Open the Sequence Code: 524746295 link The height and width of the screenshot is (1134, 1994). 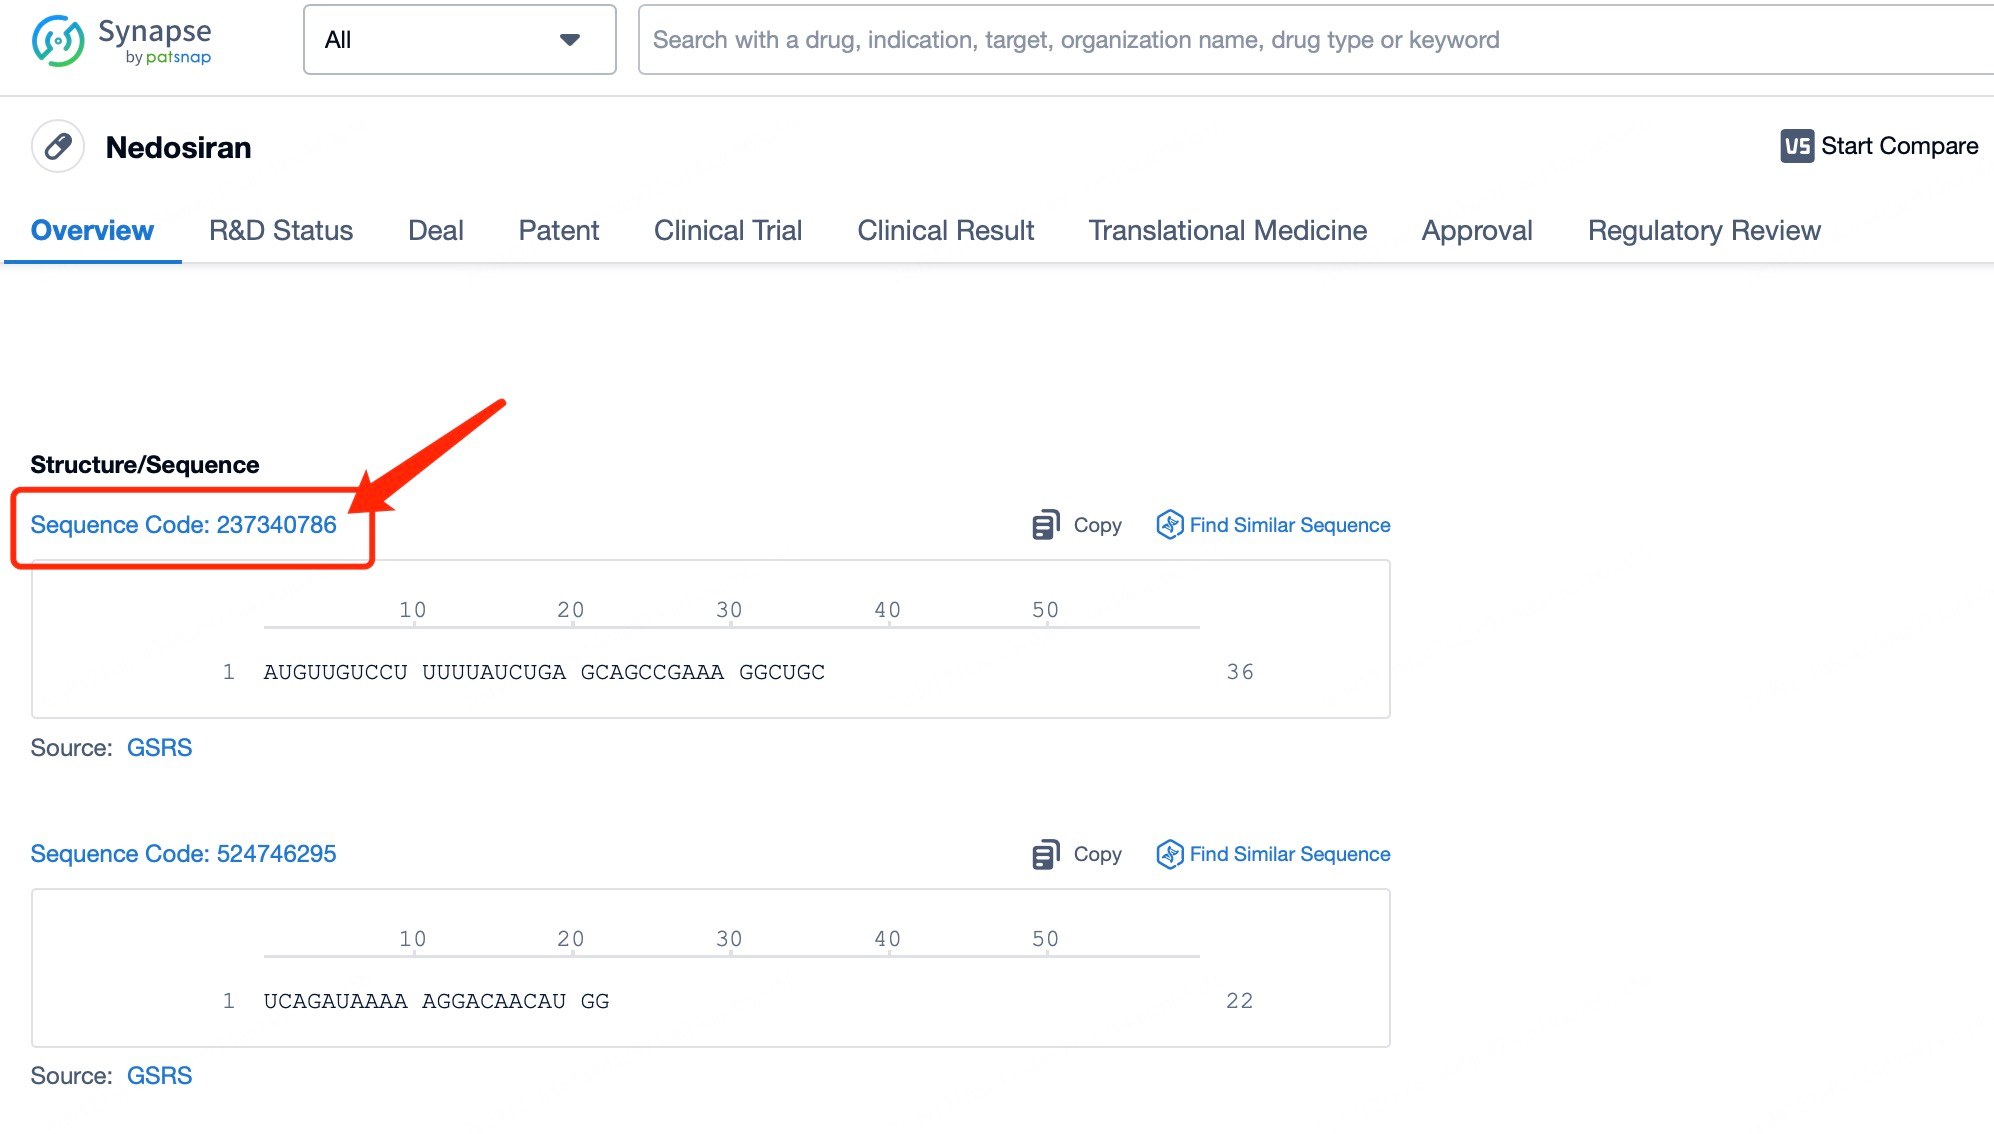point(183,854)
